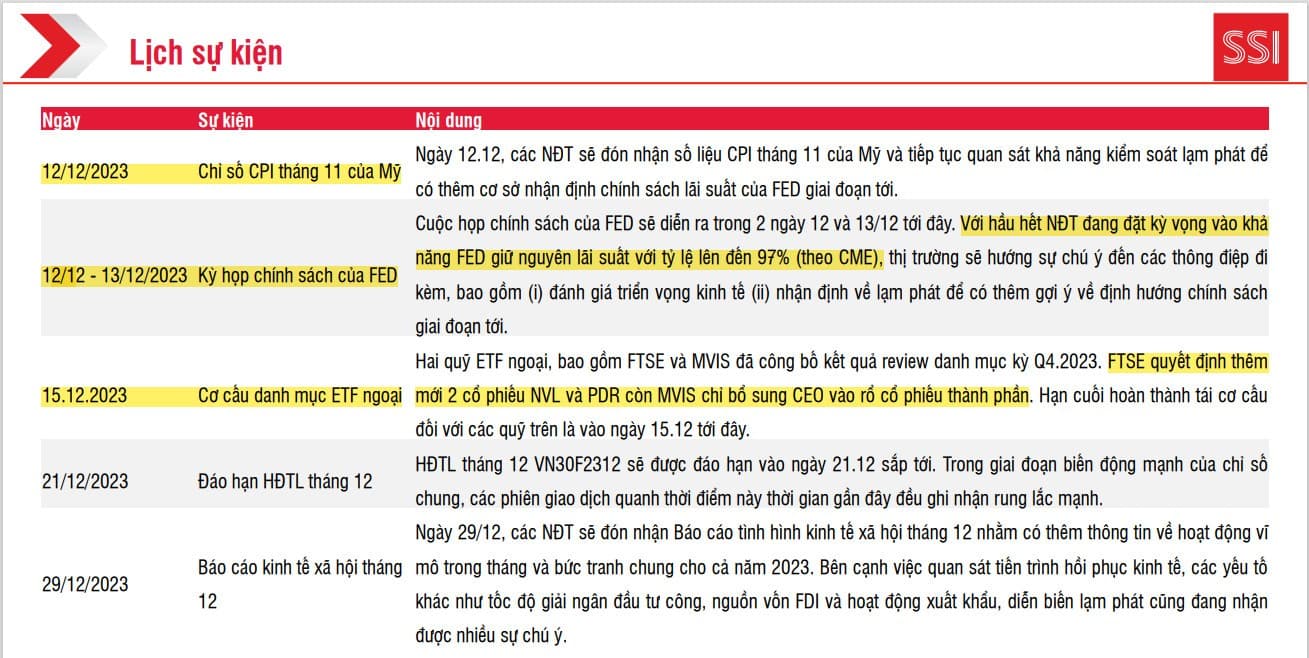
Task: Click the line 'Cuộc họp chính sách của FED'
Action: tap(685, 223)
